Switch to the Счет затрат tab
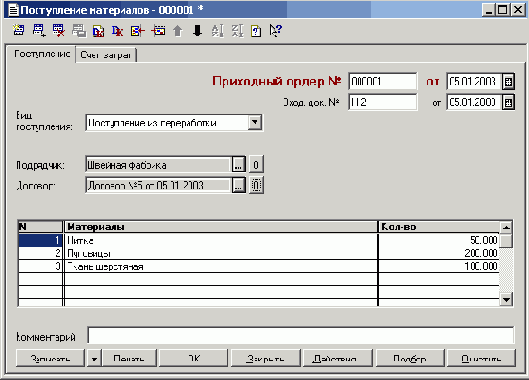Image resolution: width=529 pixels, height=380 pixels. (106, 55)
